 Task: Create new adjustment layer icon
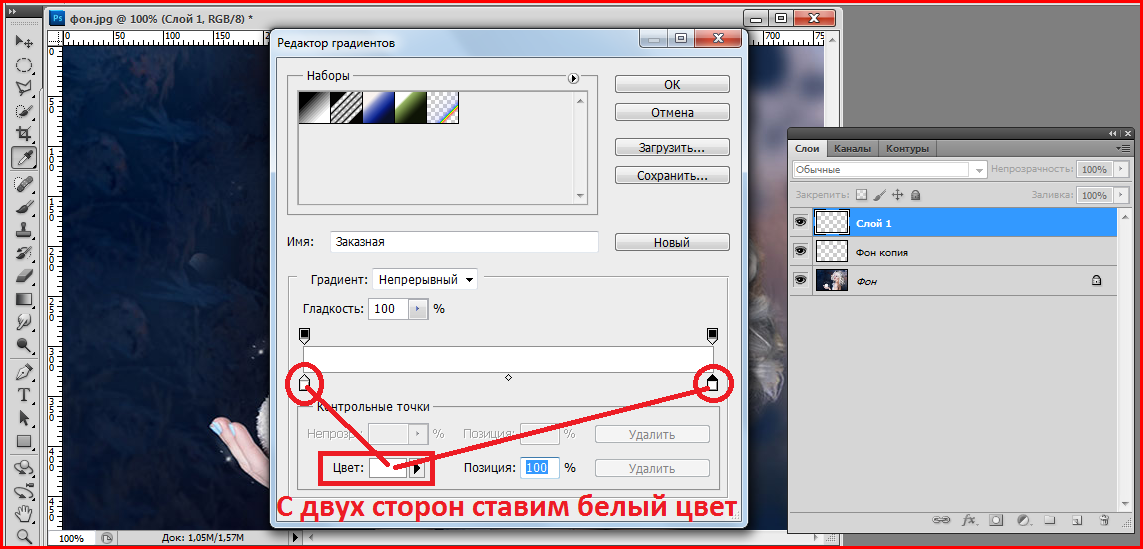pos(1023,520)
